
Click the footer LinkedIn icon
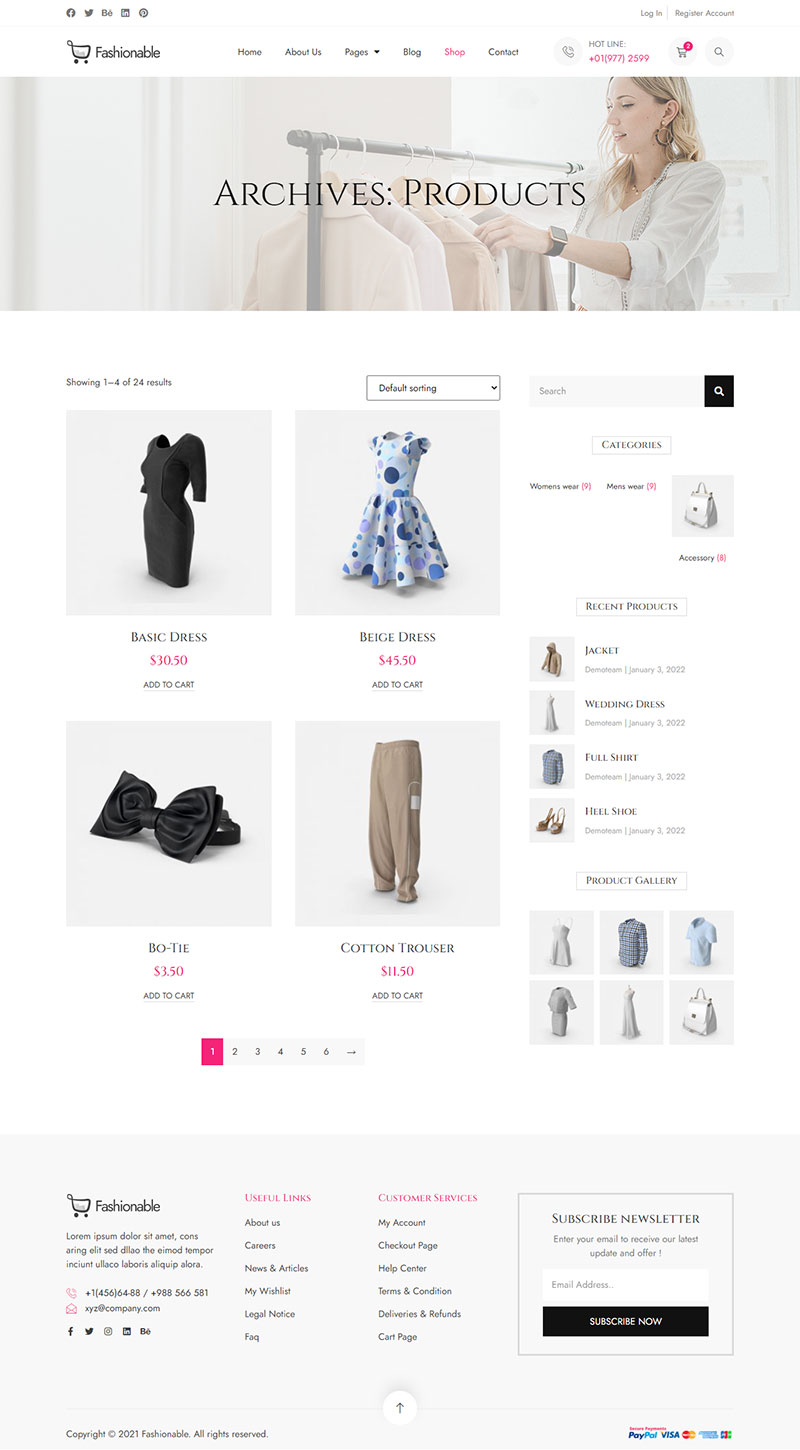coord(127,1331)
